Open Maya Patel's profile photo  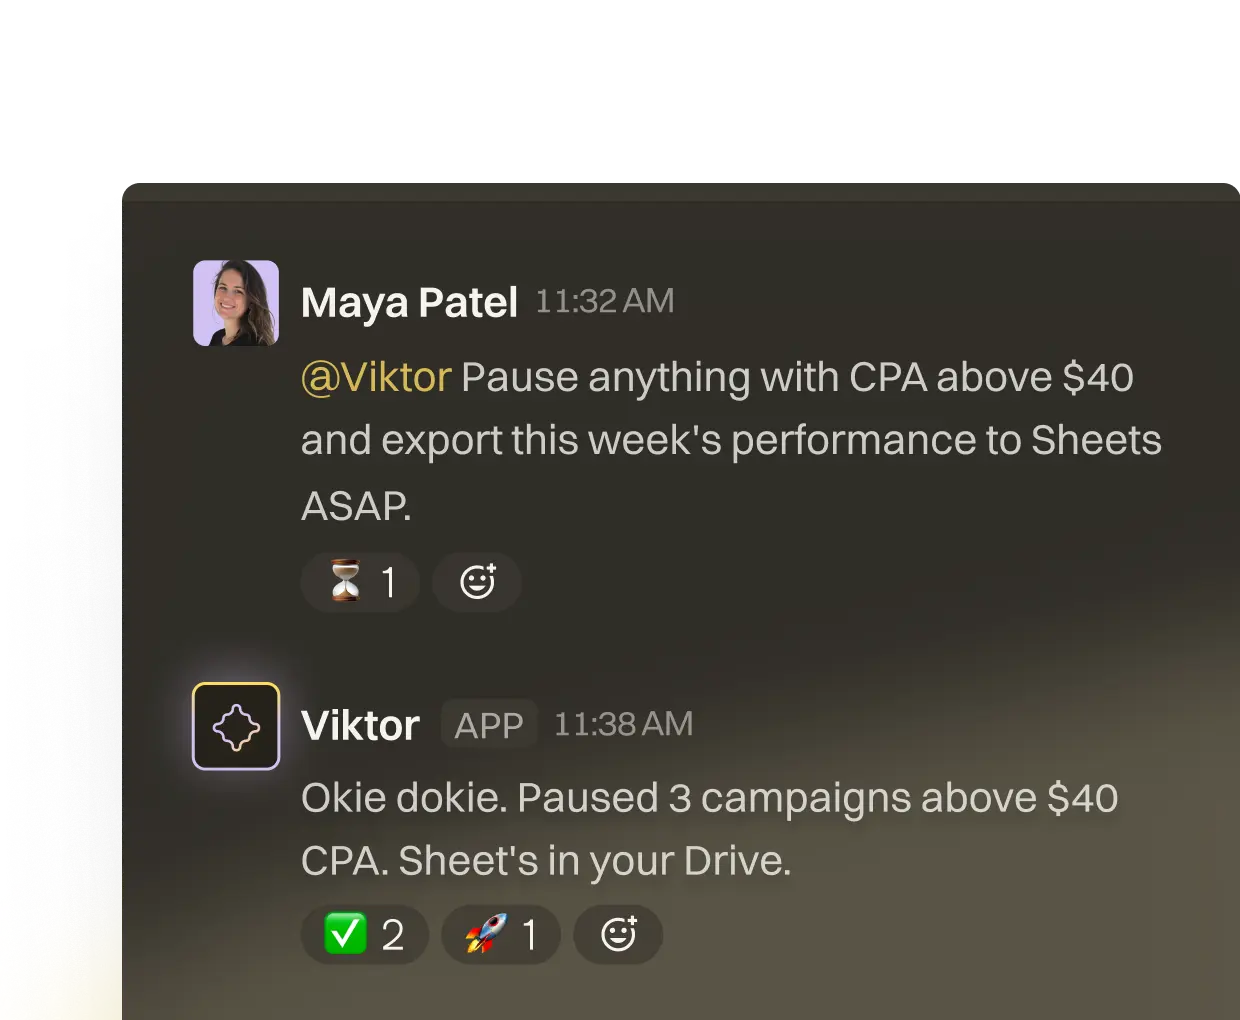pos(236,303)
